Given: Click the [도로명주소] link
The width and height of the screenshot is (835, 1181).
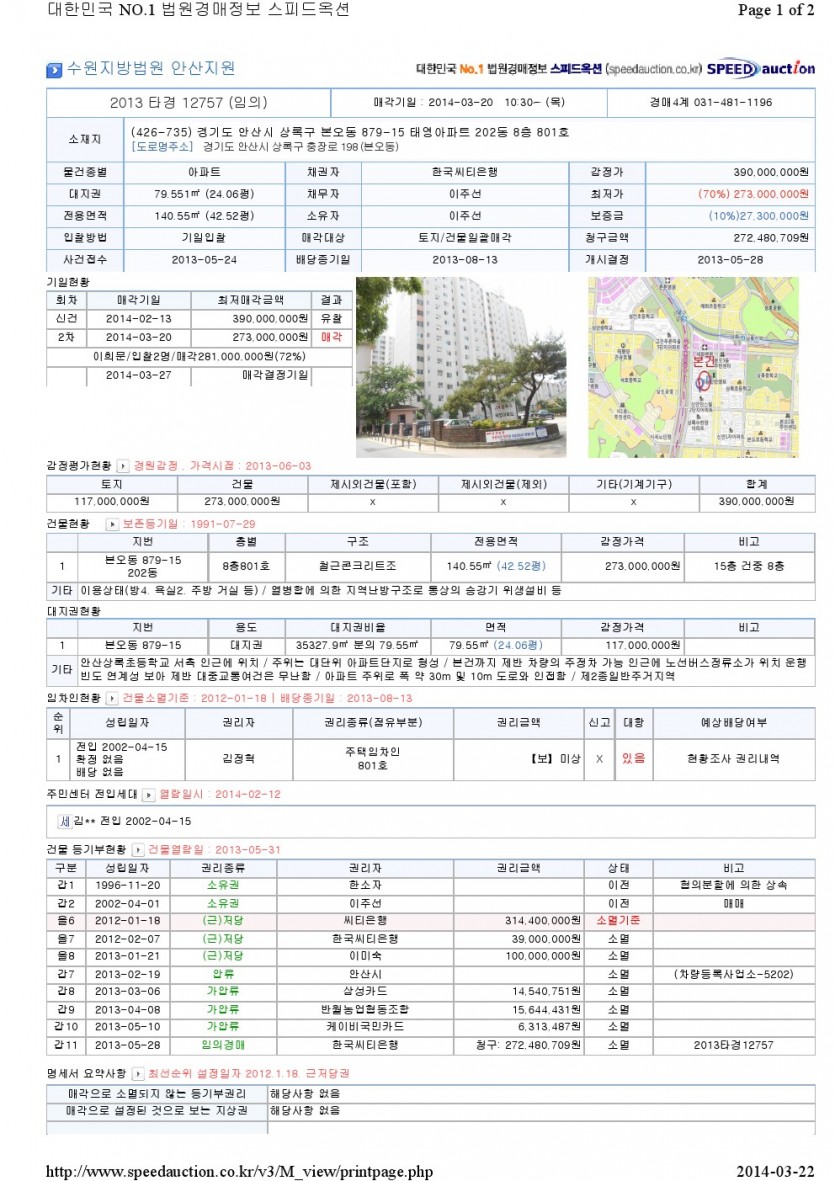Looking at the screenshot, I should (x=163, y=147).
